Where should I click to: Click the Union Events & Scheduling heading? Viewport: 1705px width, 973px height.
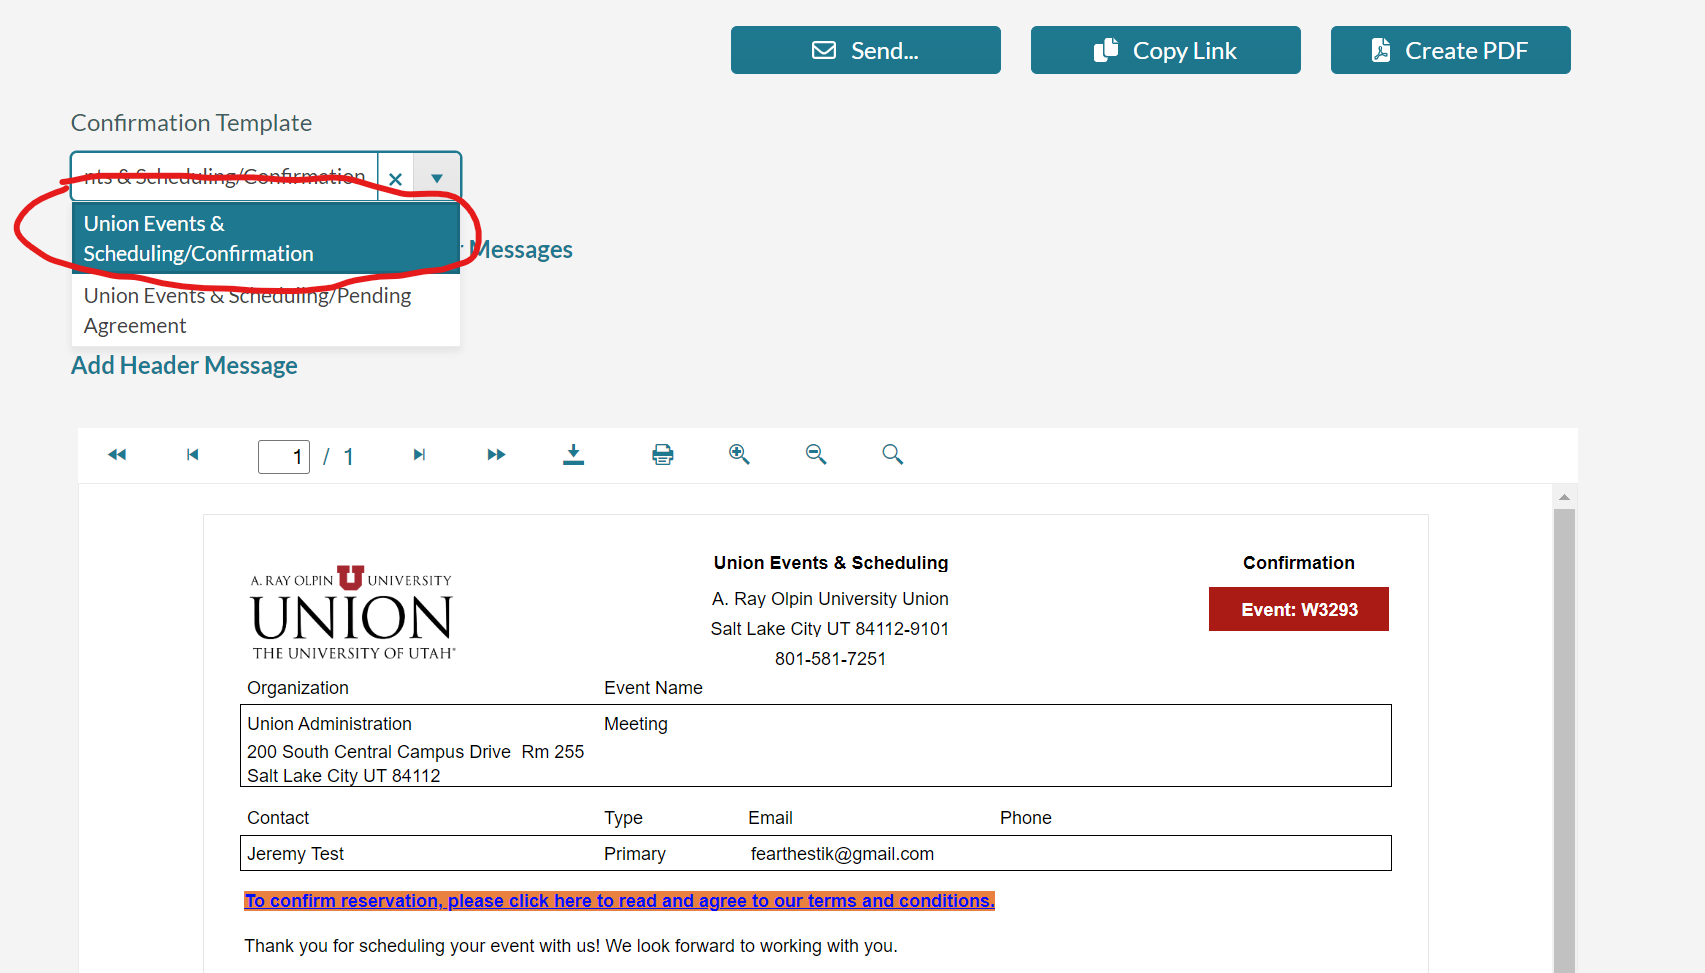830,563
